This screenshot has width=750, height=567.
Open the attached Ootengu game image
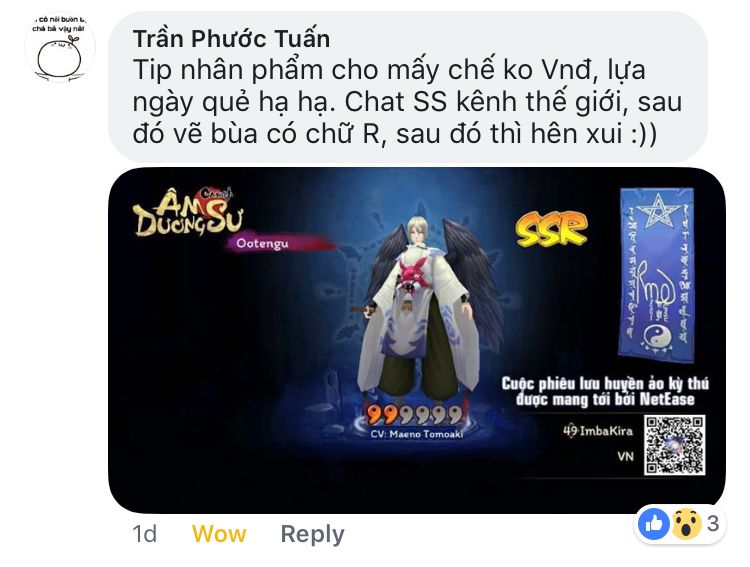417,340
